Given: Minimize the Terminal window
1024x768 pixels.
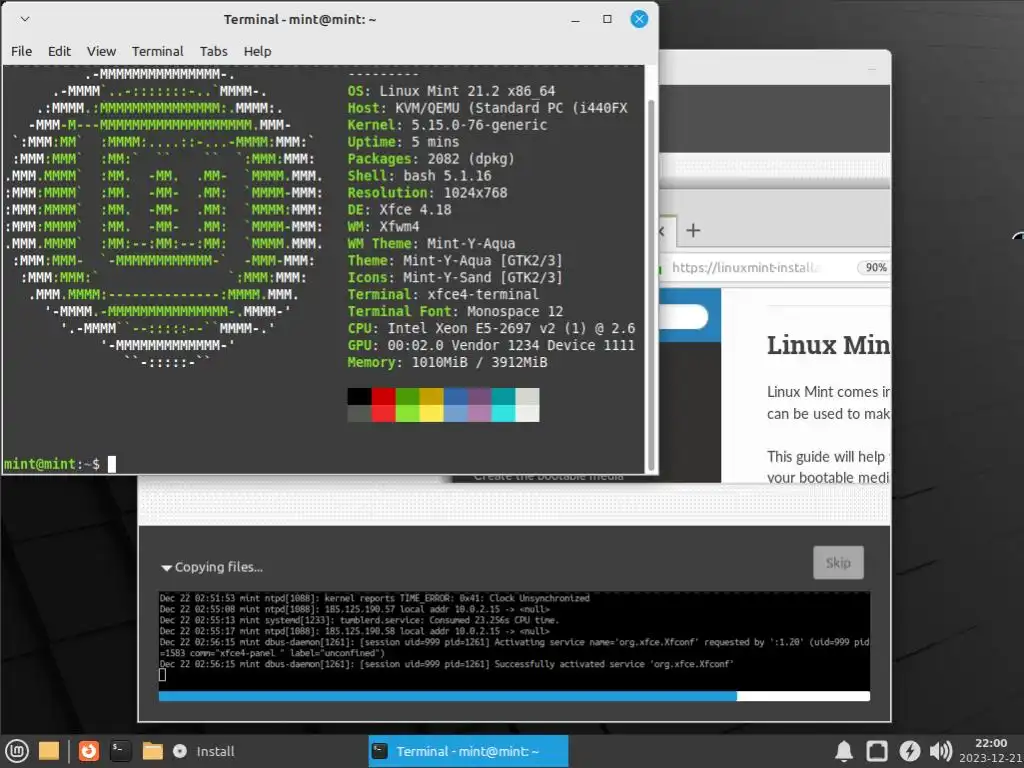Looking at the screenshot, I should [x=575, y=20].
